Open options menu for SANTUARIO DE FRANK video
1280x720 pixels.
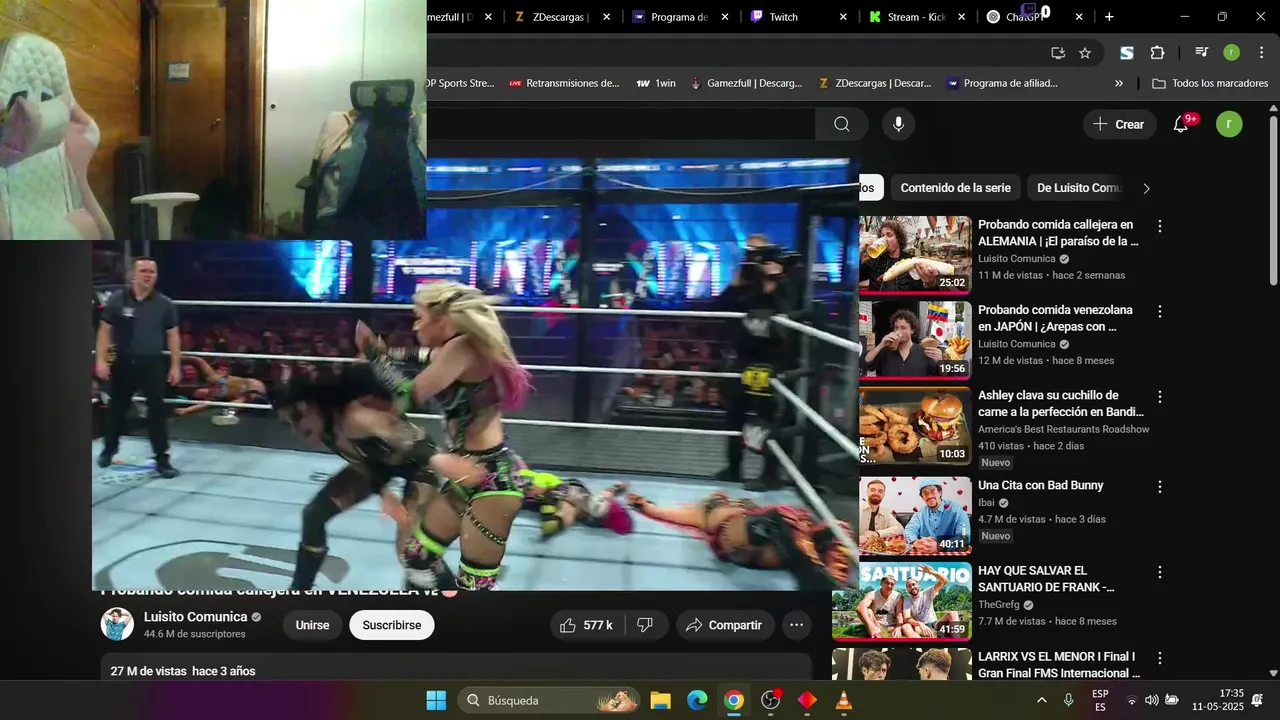point(1160,573)
